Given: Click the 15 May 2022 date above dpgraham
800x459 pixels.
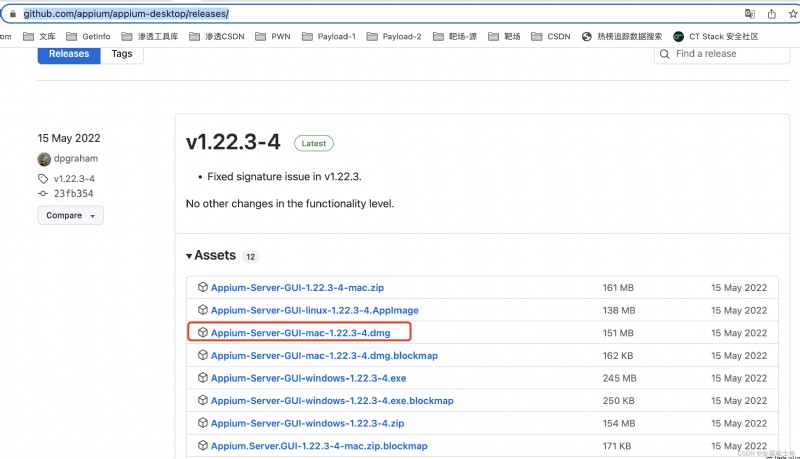Looking at the screenshot, I should click(69, 138).
